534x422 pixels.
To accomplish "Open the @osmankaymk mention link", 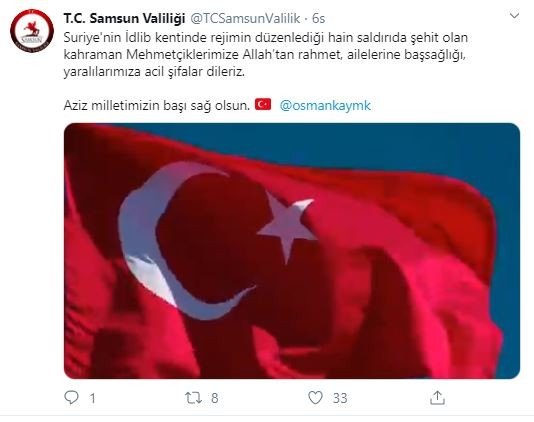I will (325, 105).
